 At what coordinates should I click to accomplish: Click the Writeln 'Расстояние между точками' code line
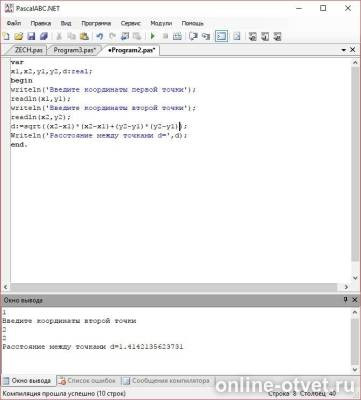point(99,136)
